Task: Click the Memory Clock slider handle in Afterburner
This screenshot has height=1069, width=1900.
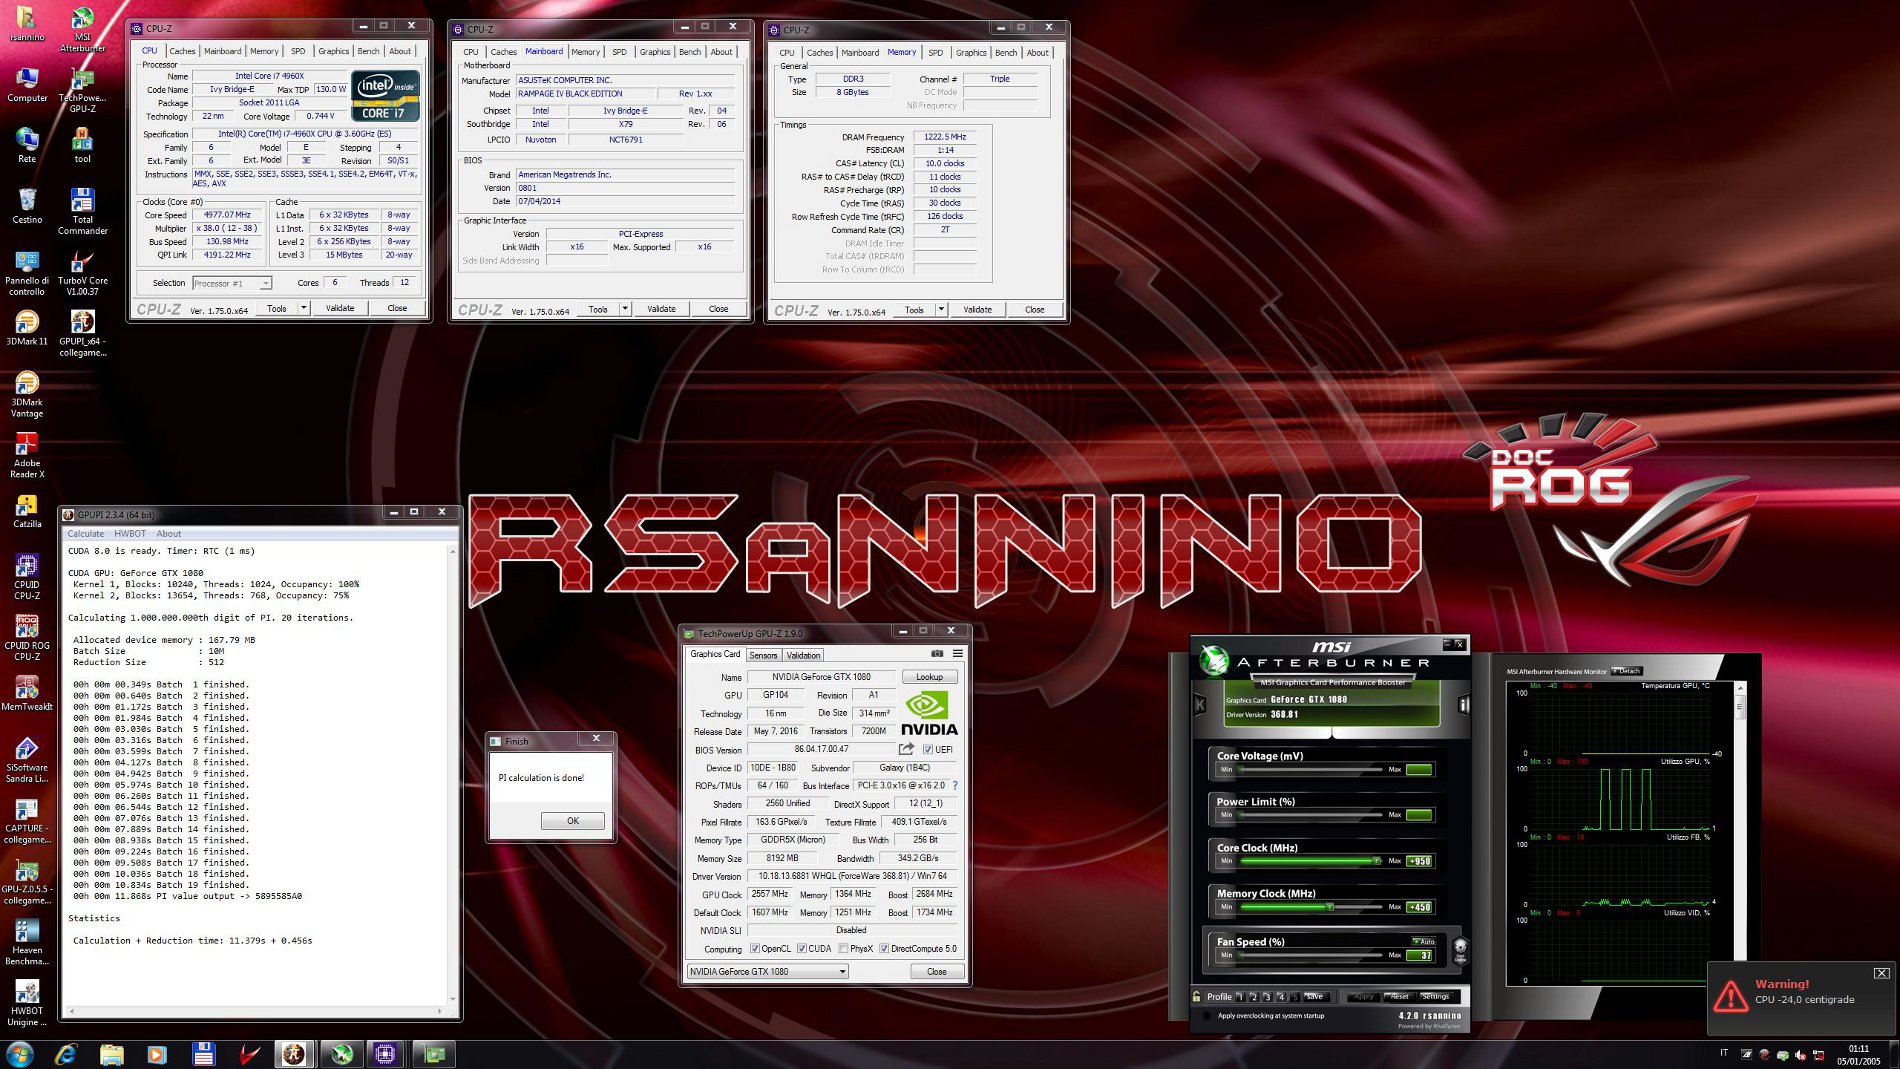Action: tap(1330, 906)
